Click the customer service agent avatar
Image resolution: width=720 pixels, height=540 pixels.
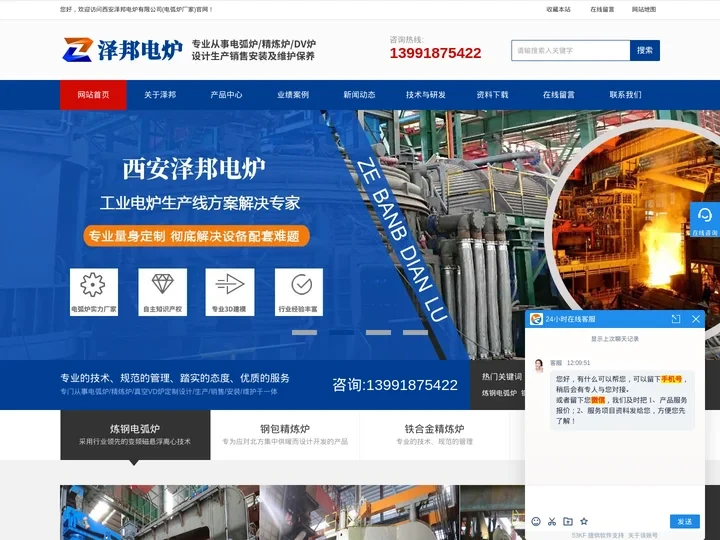(539, 366)
